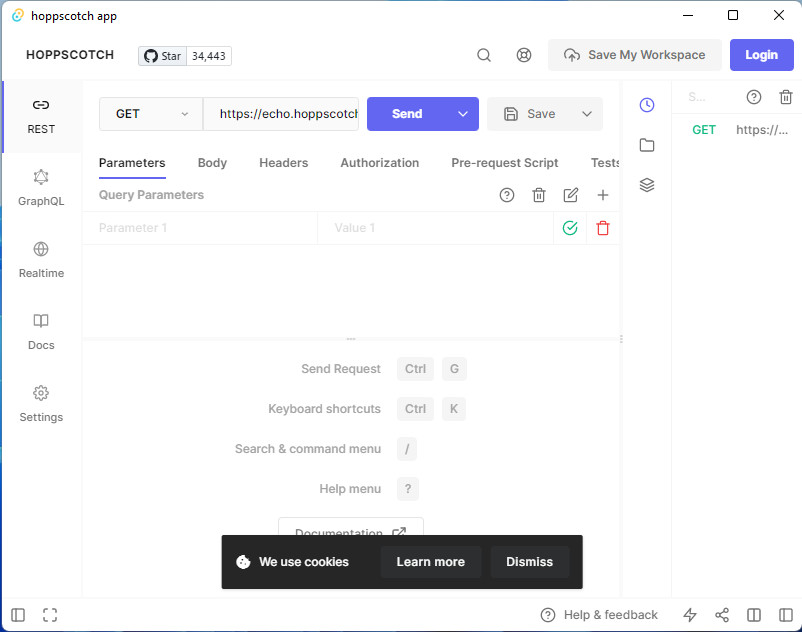Clear all query parameters trash icon
The width and height of the screenshot is (802, 632).
(539, 195)
